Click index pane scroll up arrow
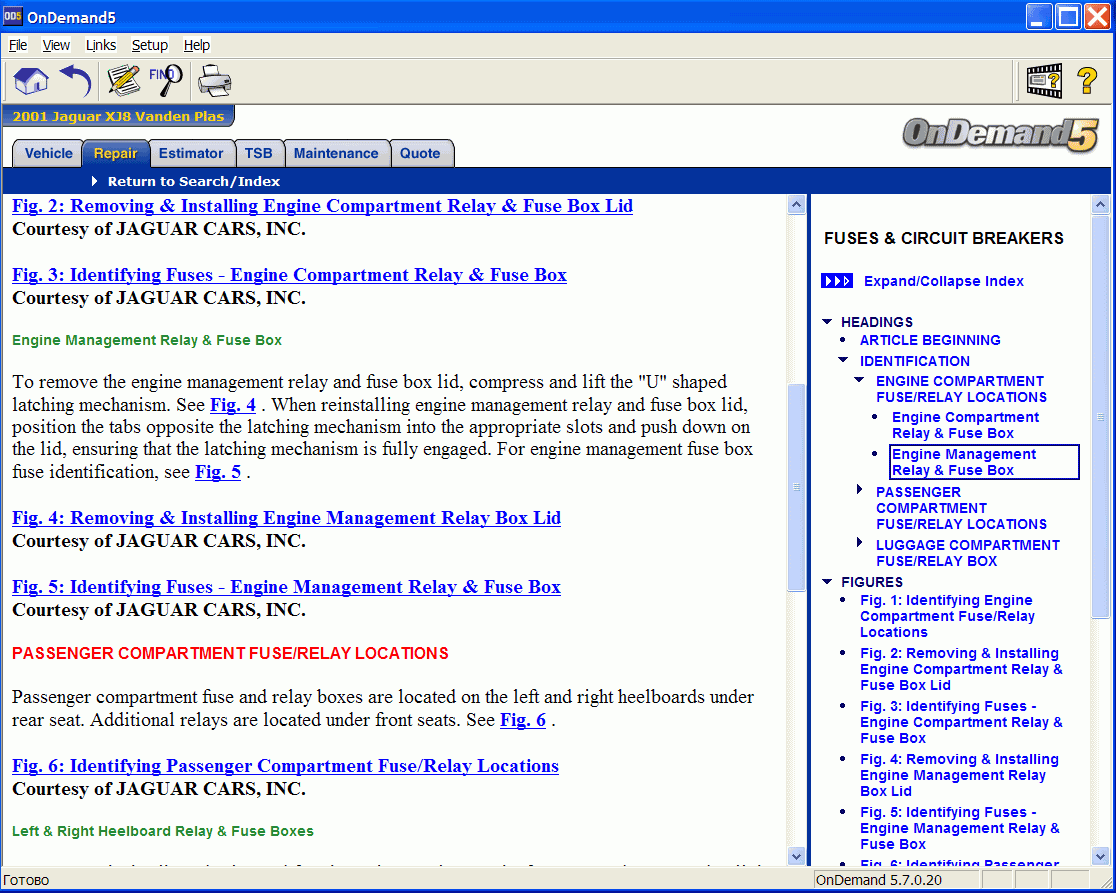 tap(1100, 205)
